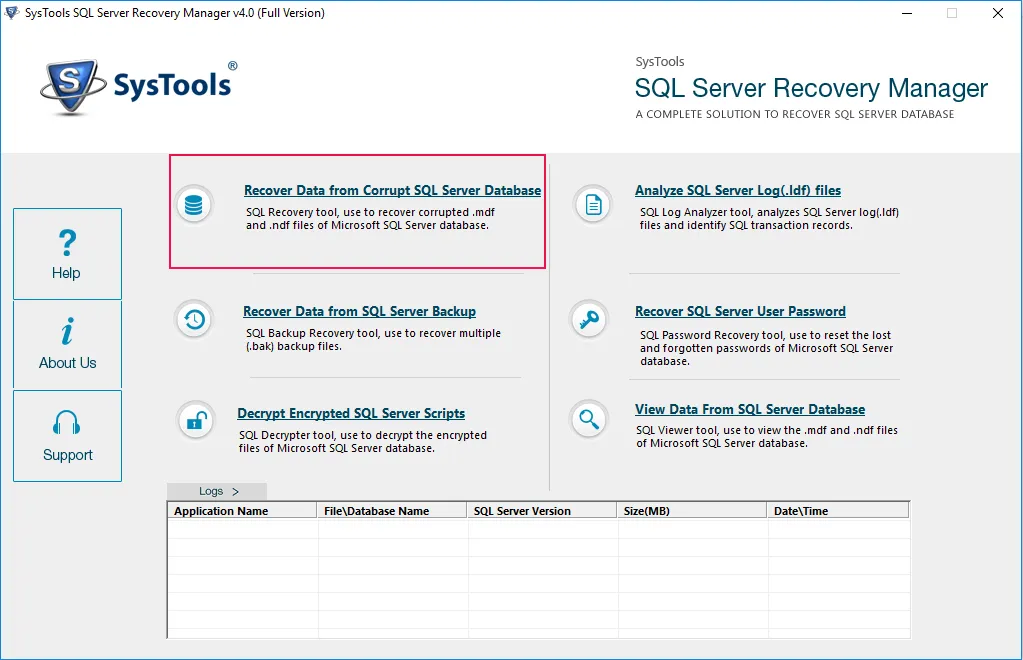Viewport: 1023px width, 660px height.
Task: Contact Support via the headphones button
Action: pyautogui.click(x=67, y=435)
